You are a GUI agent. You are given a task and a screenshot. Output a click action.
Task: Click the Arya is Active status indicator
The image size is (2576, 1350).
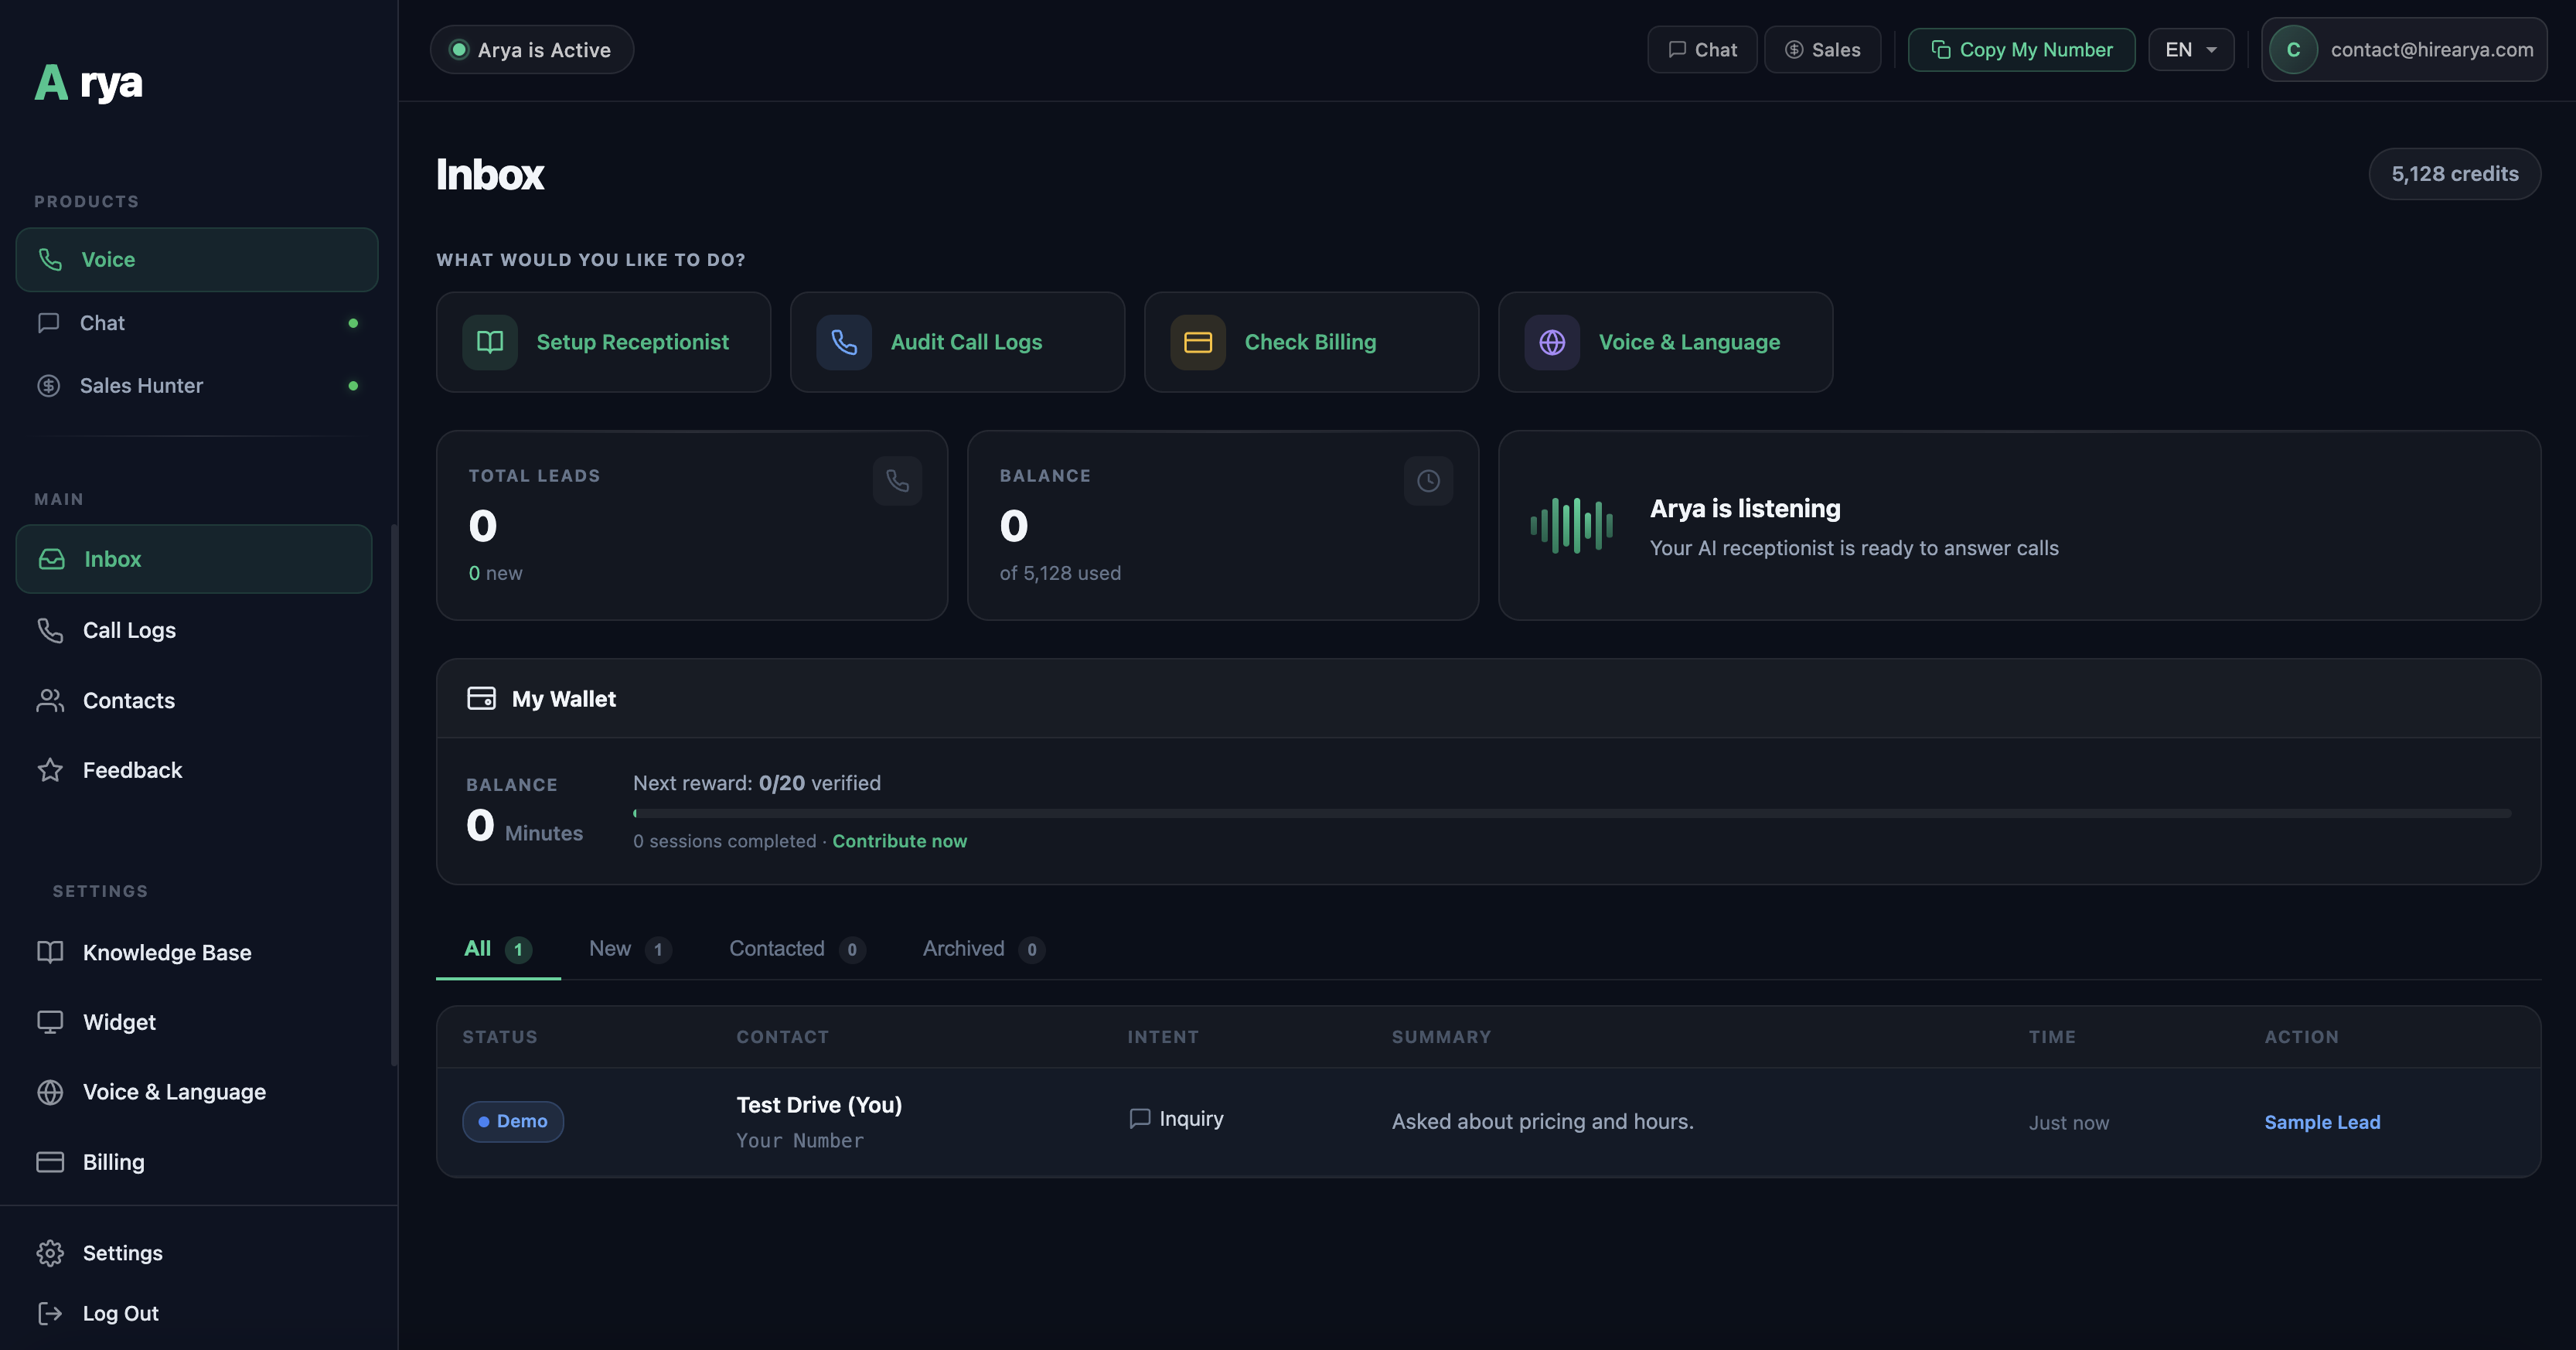tap(531, 49)
